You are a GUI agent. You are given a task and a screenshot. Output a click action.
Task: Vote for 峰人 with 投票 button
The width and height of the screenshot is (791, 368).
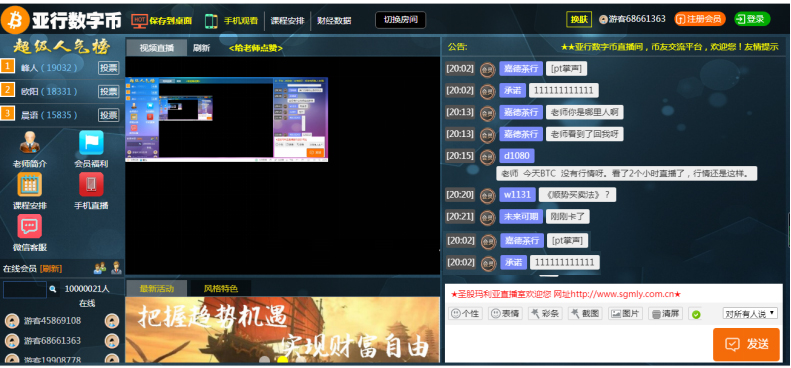108,68
